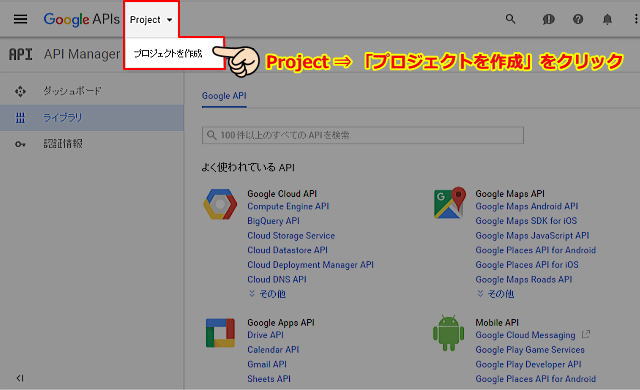Click the よく使われている API heading

coord(248,167)
